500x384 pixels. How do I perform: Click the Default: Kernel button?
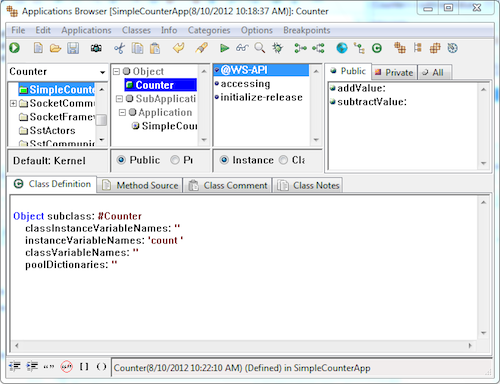coord(57,161)
